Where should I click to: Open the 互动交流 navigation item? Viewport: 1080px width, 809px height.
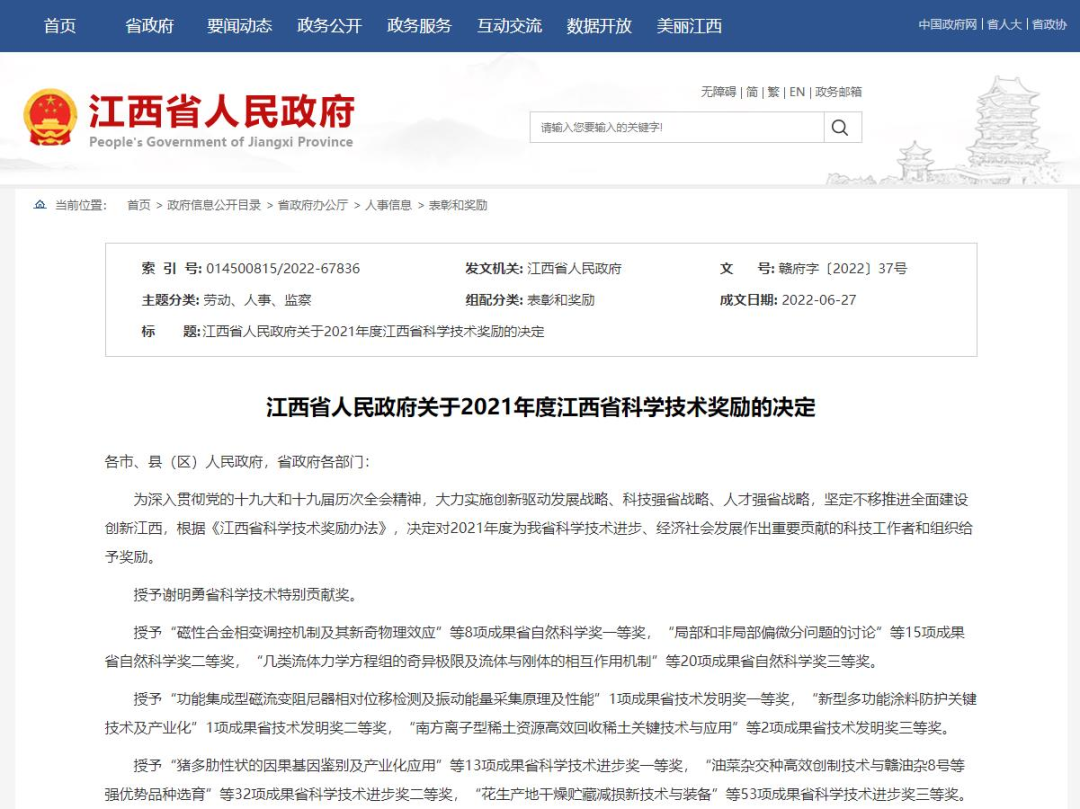coord(510,26)
